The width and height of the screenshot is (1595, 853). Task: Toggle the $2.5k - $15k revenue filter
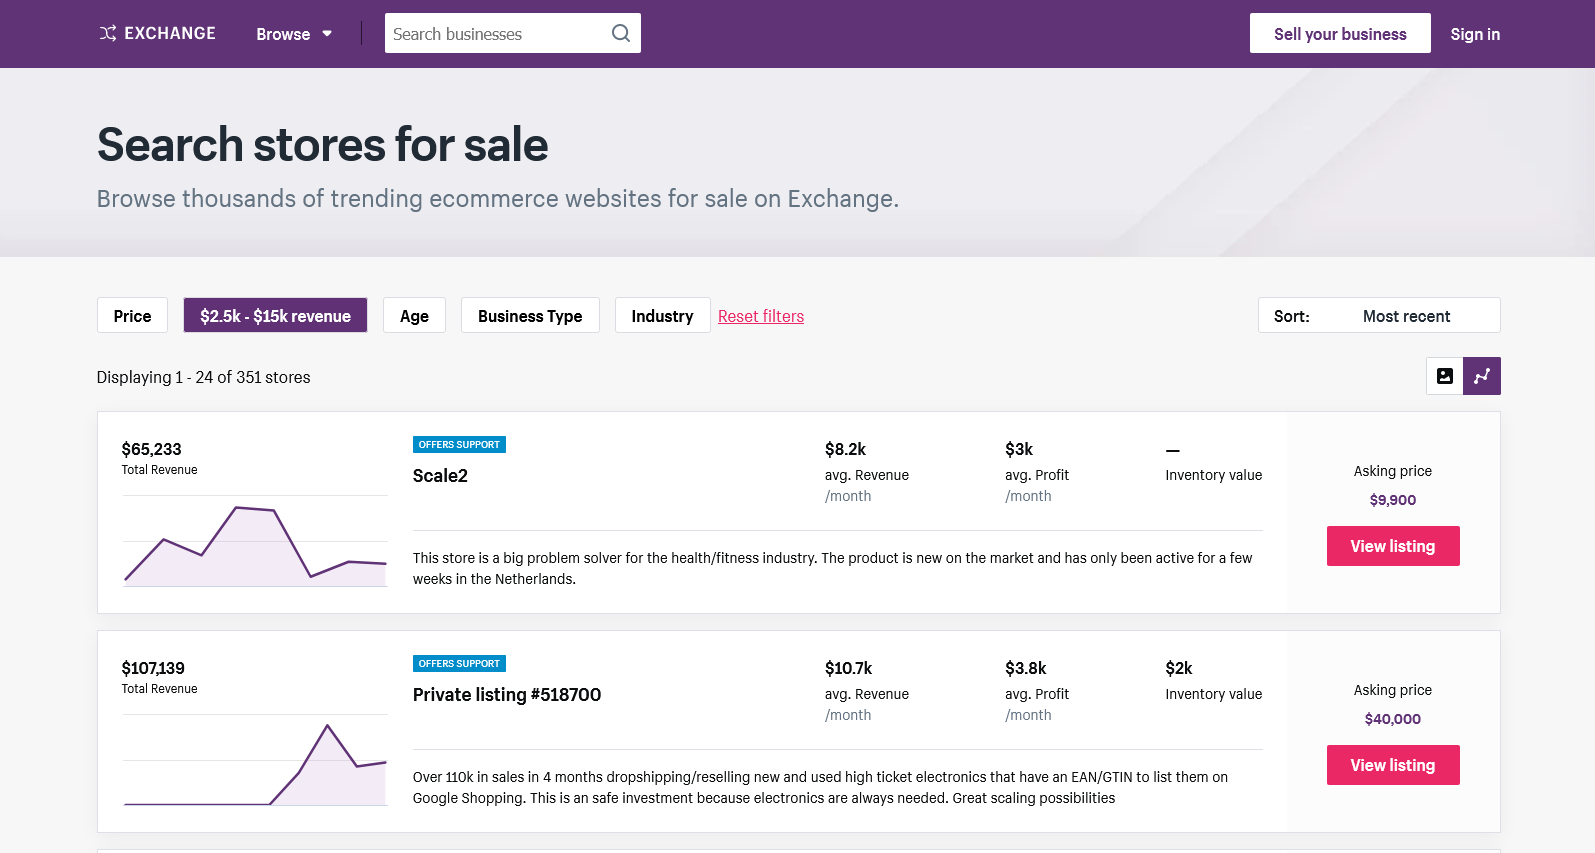pos(275,316)
